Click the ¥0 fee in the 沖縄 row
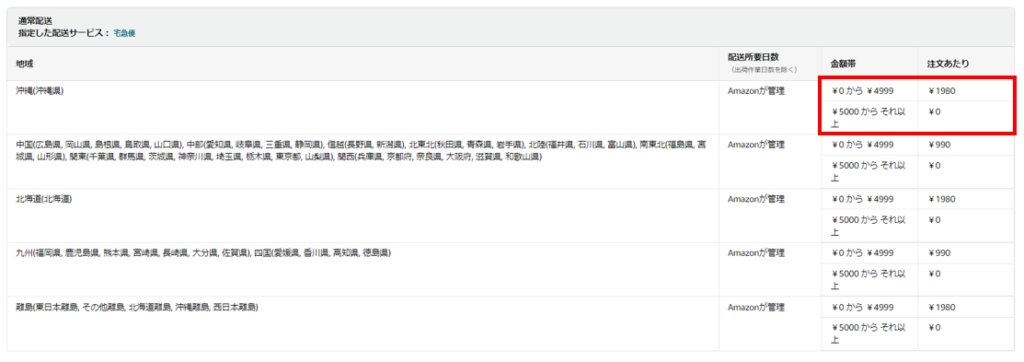Image resolution: width=1024 pixels, height=362 pixels. pyautogui.click(x=935, y=112)
